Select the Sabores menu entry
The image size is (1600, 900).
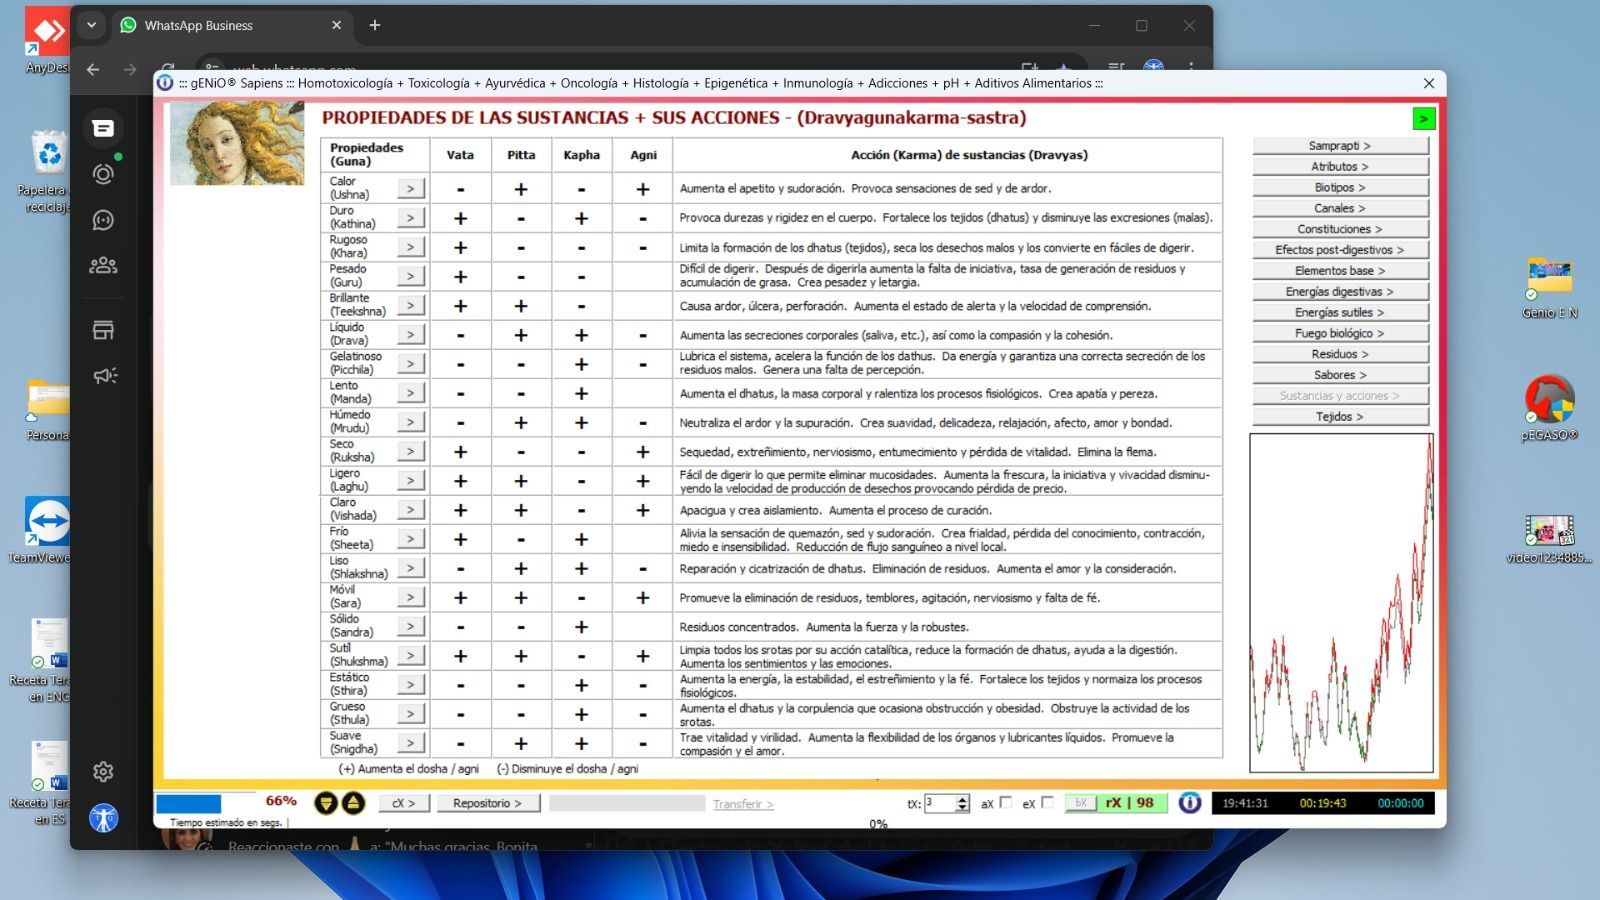coord(1339,375)
